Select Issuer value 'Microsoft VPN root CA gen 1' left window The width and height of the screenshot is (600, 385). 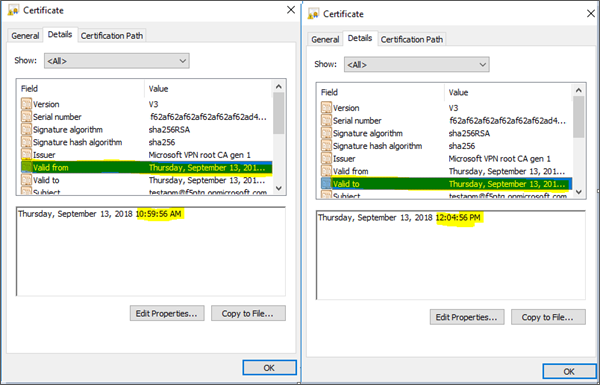point(200,155)
